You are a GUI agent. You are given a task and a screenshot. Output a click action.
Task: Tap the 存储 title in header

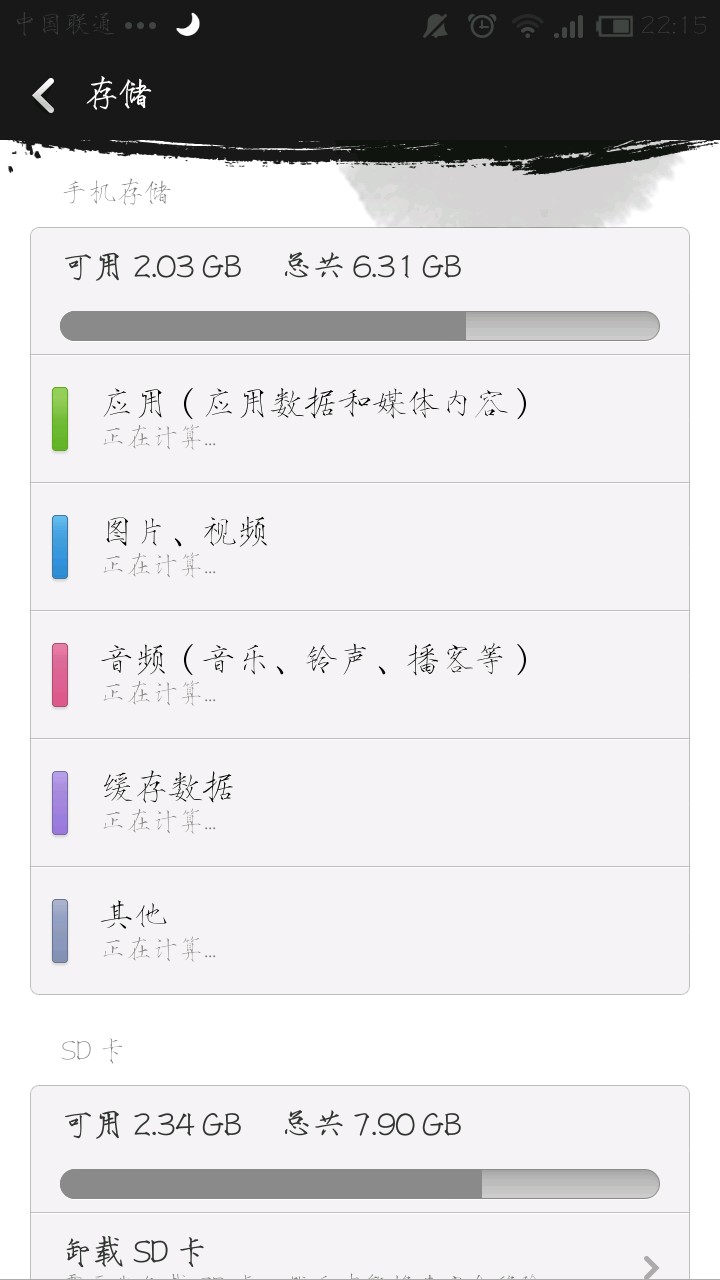118,96
